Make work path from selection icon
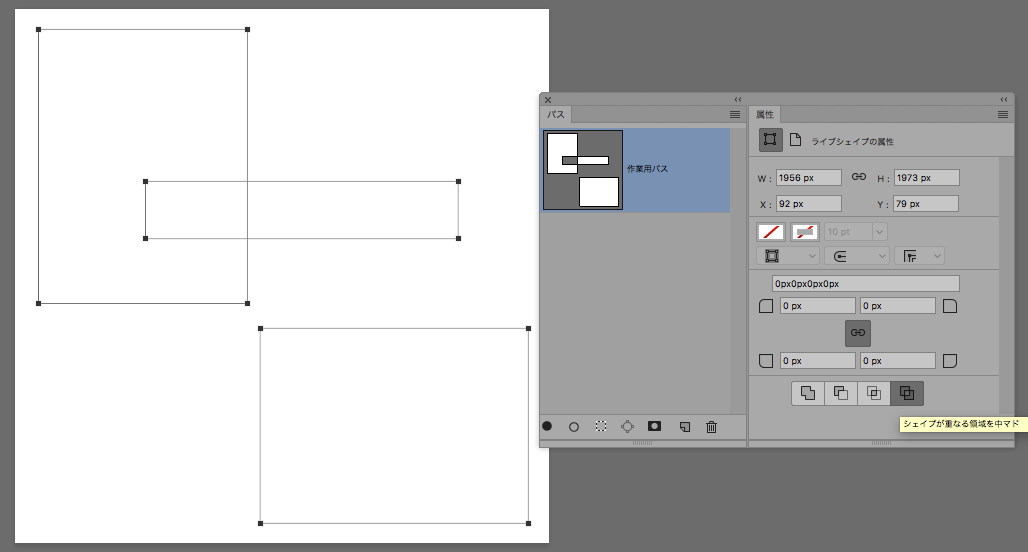Screen dimensions: 1028x552 click(627, 427)
